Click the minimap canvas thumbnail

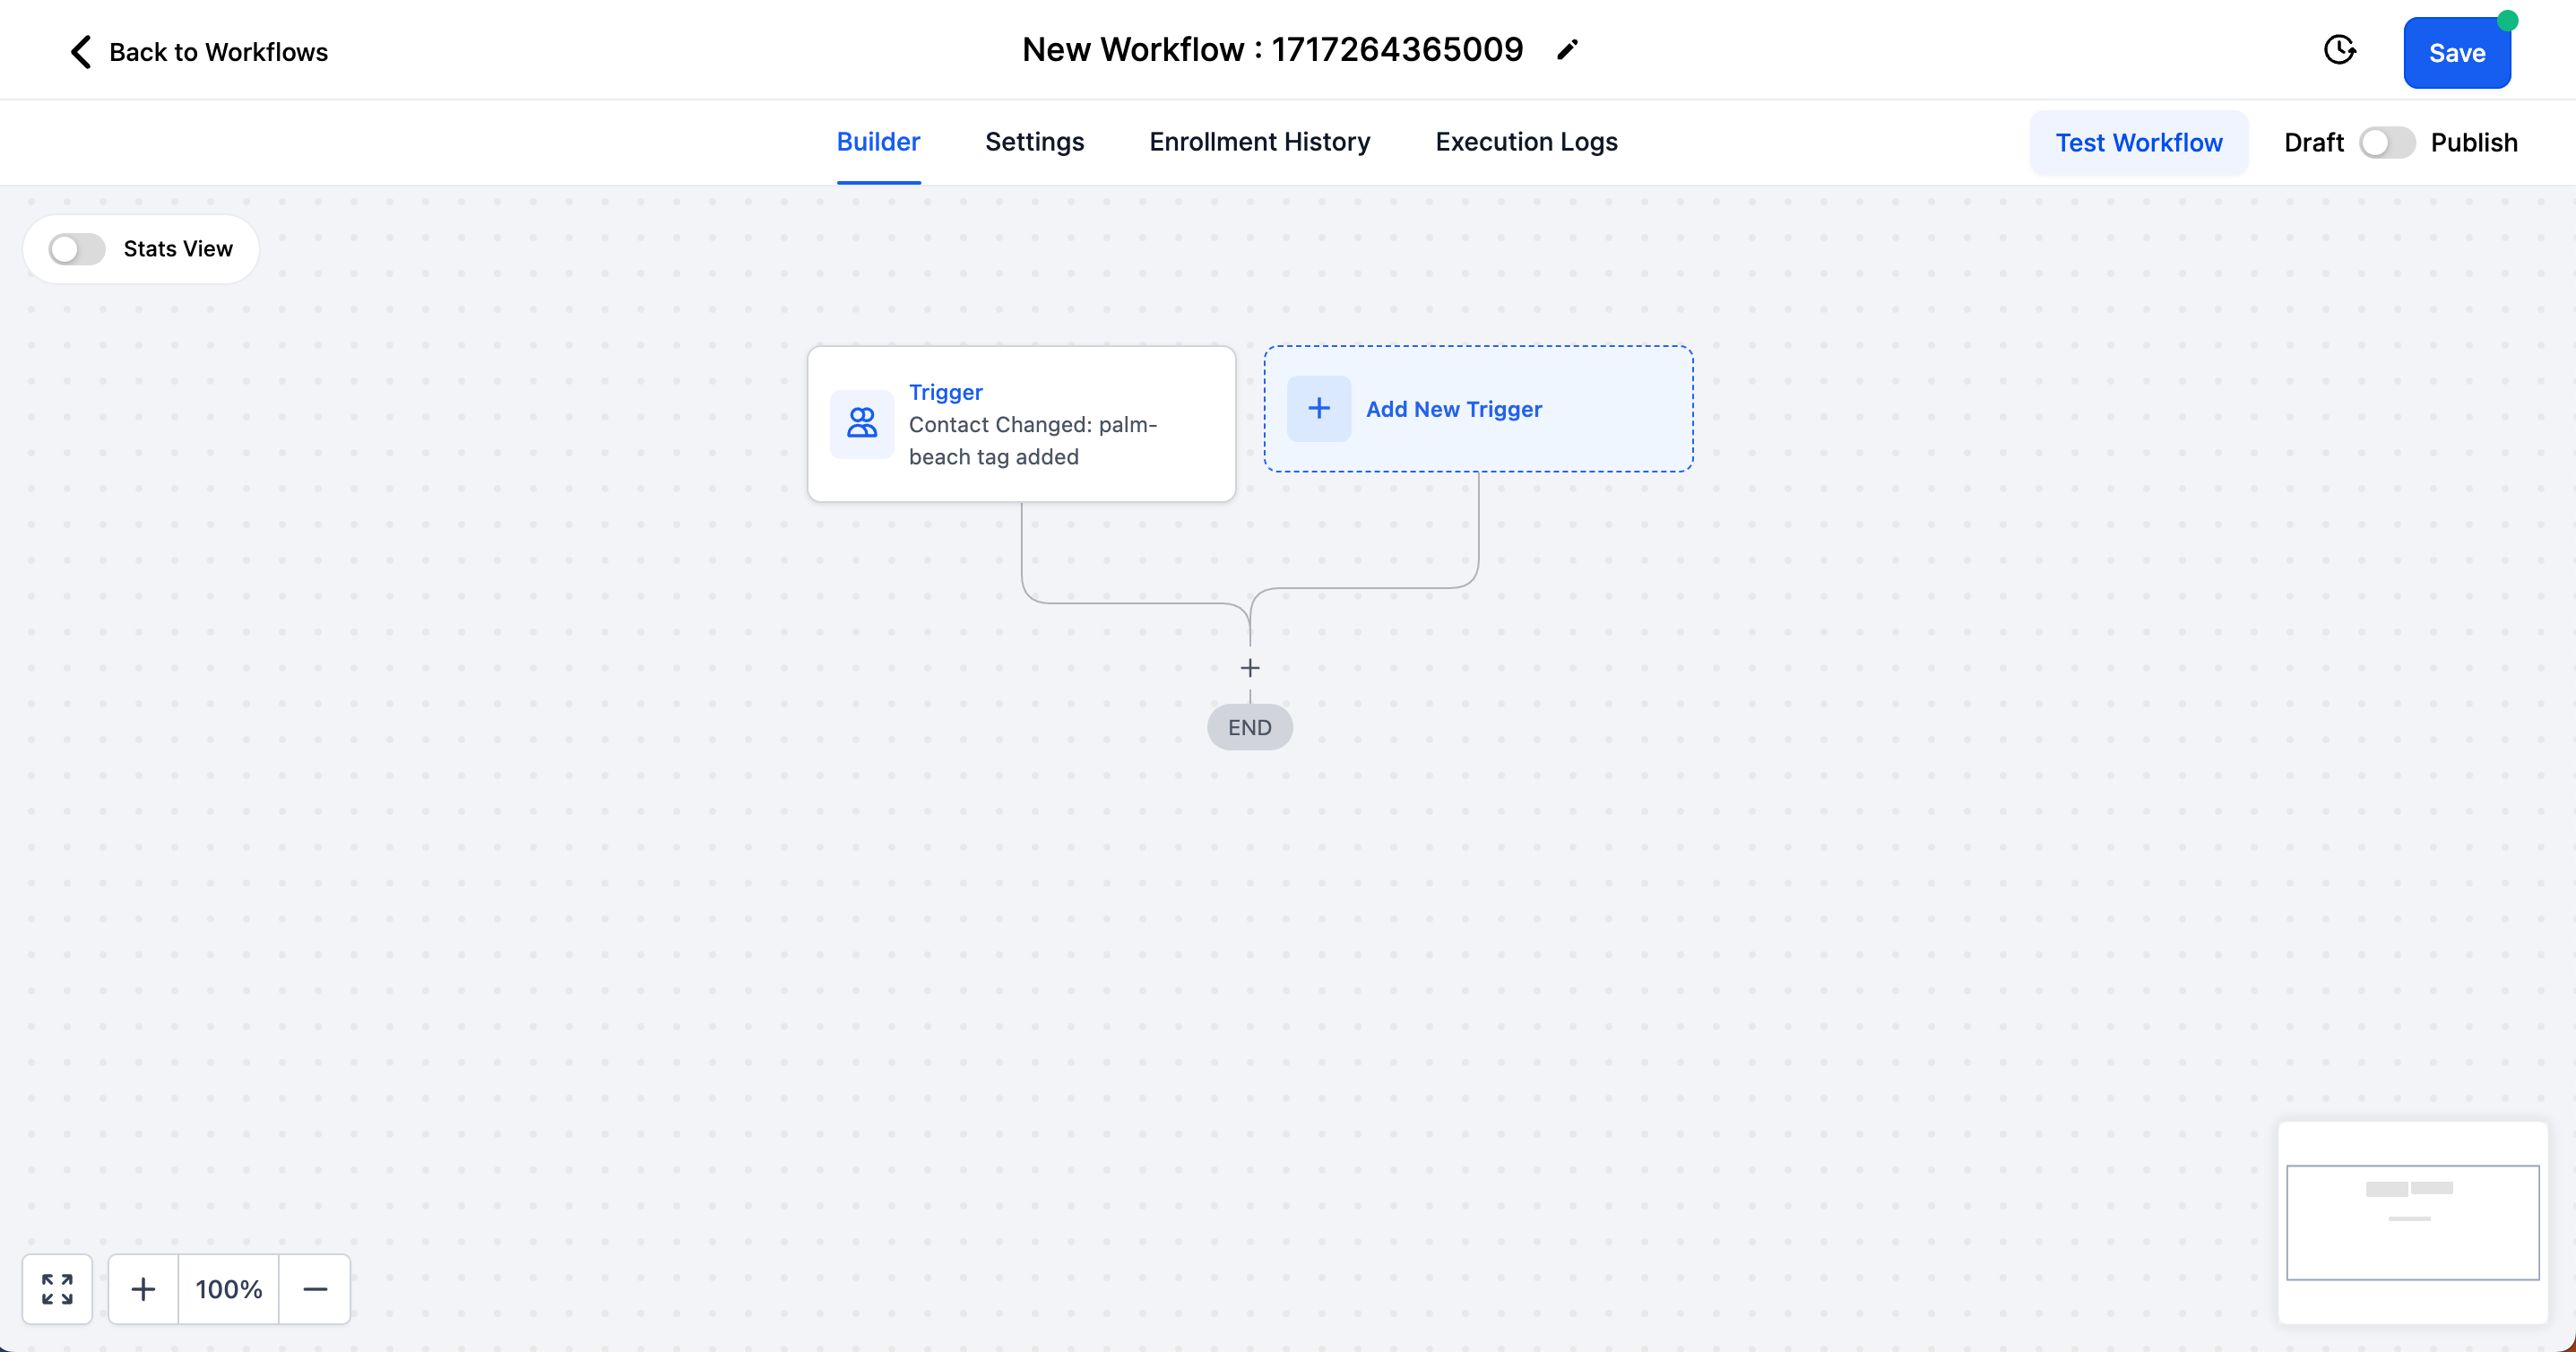click(x=2412, y=1222)
